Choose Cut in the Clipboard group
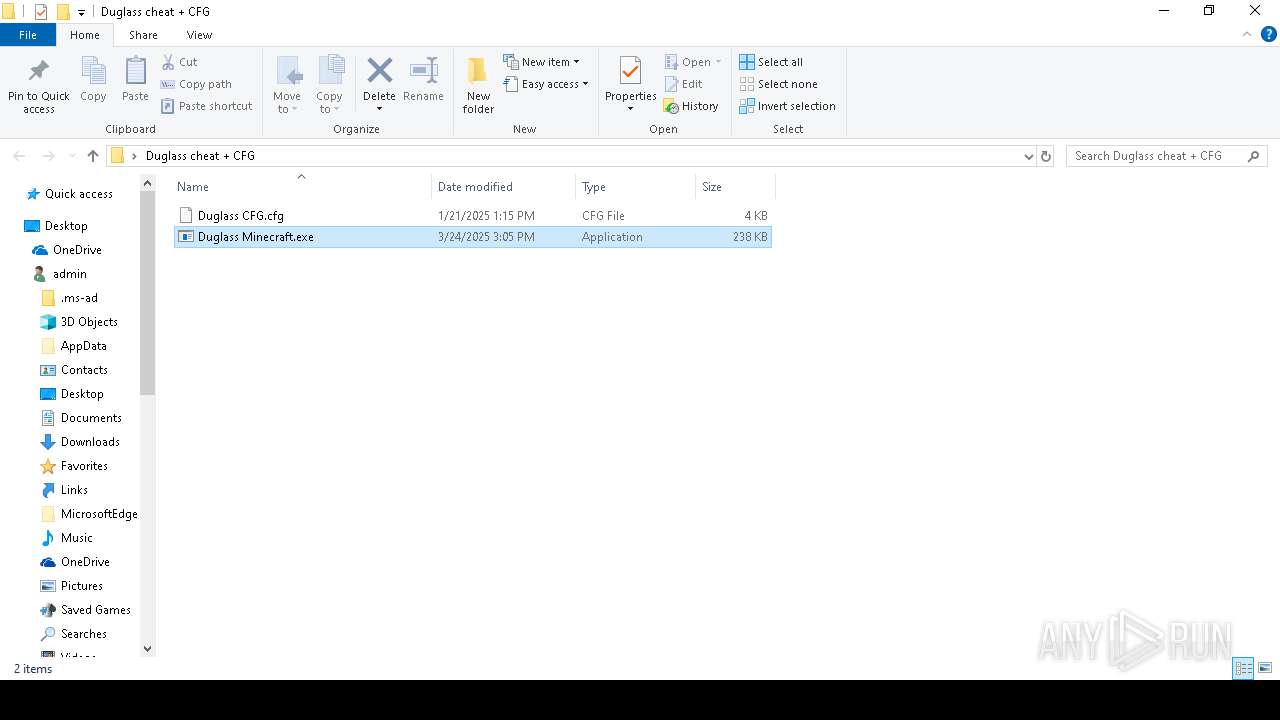 pyautogui.click(x=180, y=62)
